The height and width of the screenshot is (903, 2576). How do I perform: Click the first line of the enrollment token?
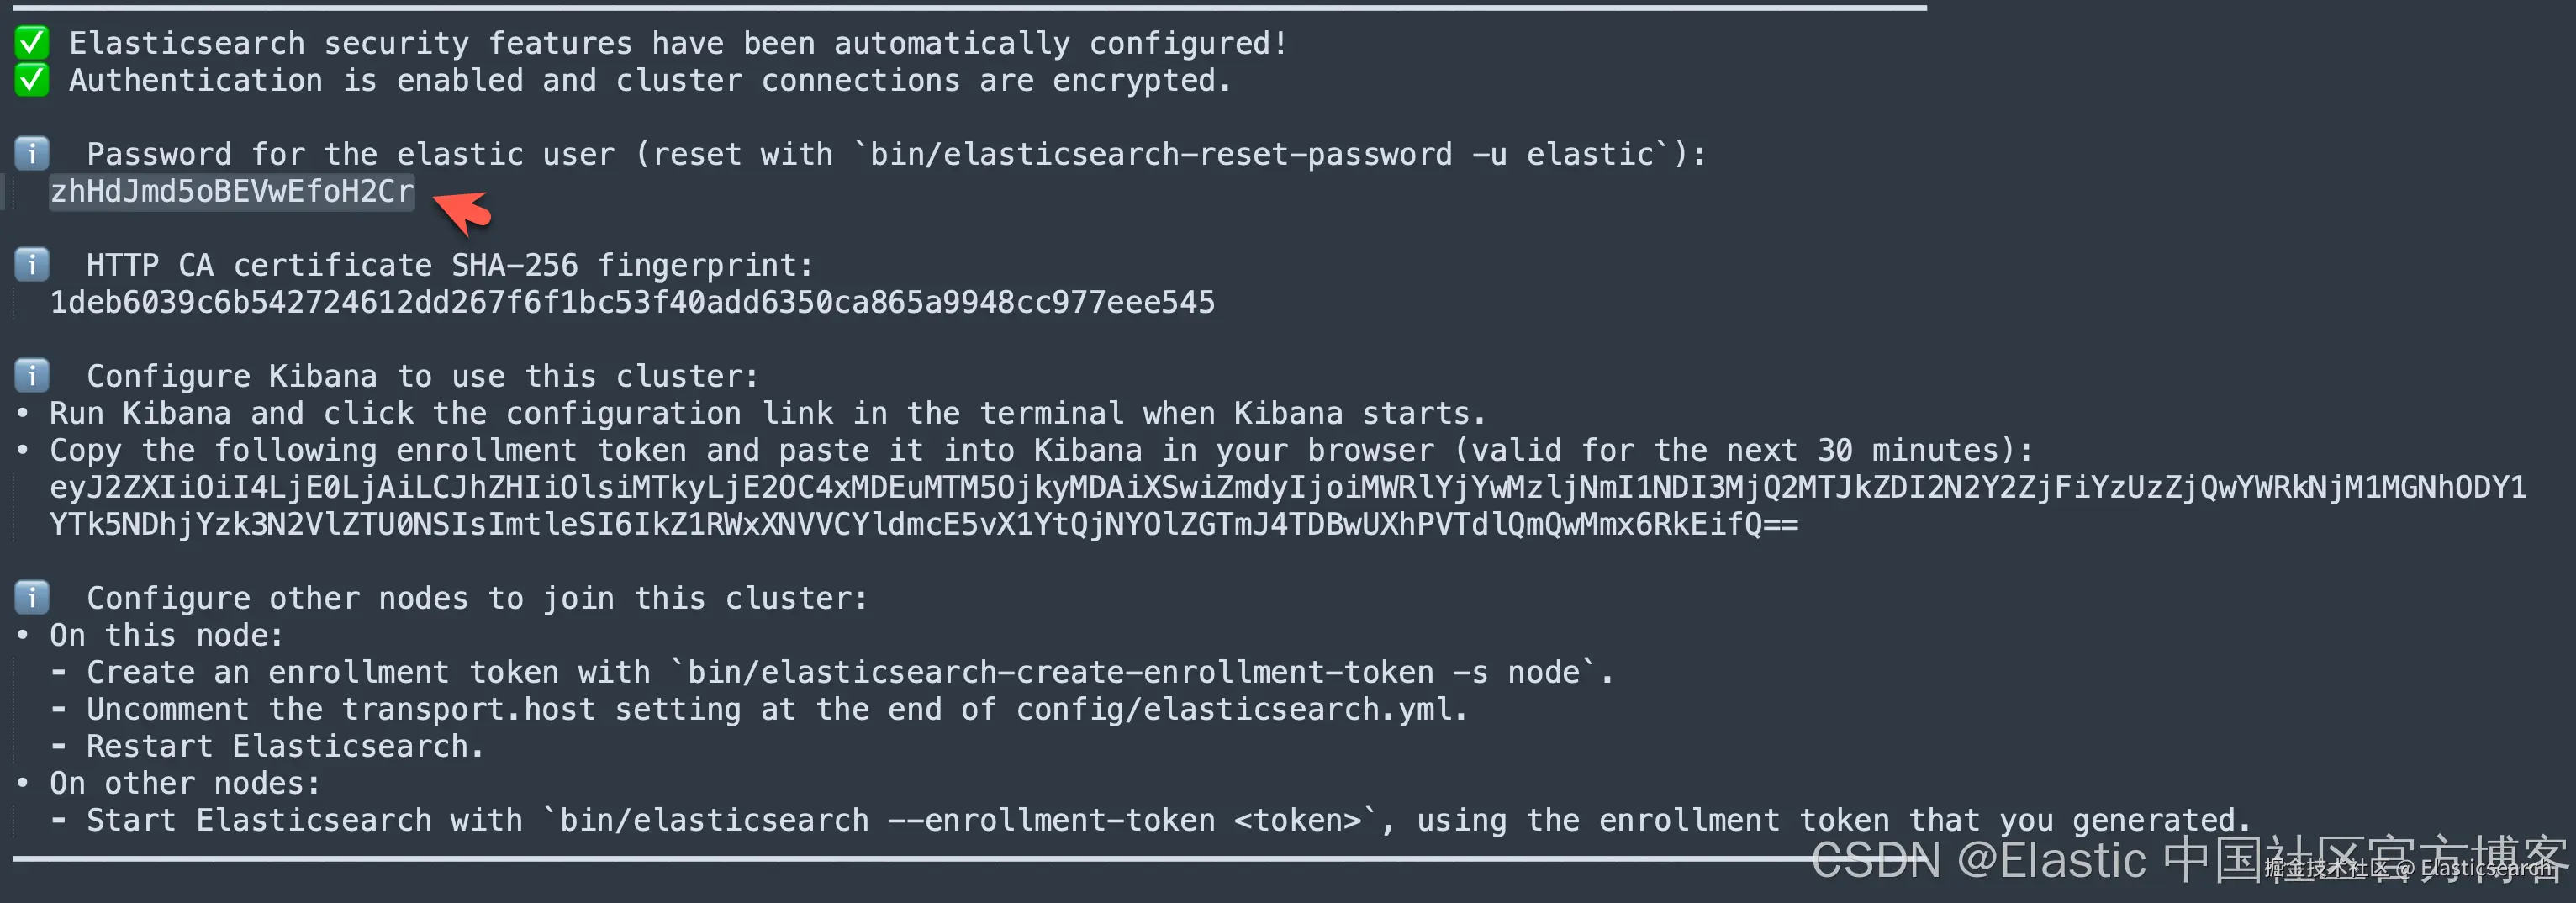(1288, 487)
